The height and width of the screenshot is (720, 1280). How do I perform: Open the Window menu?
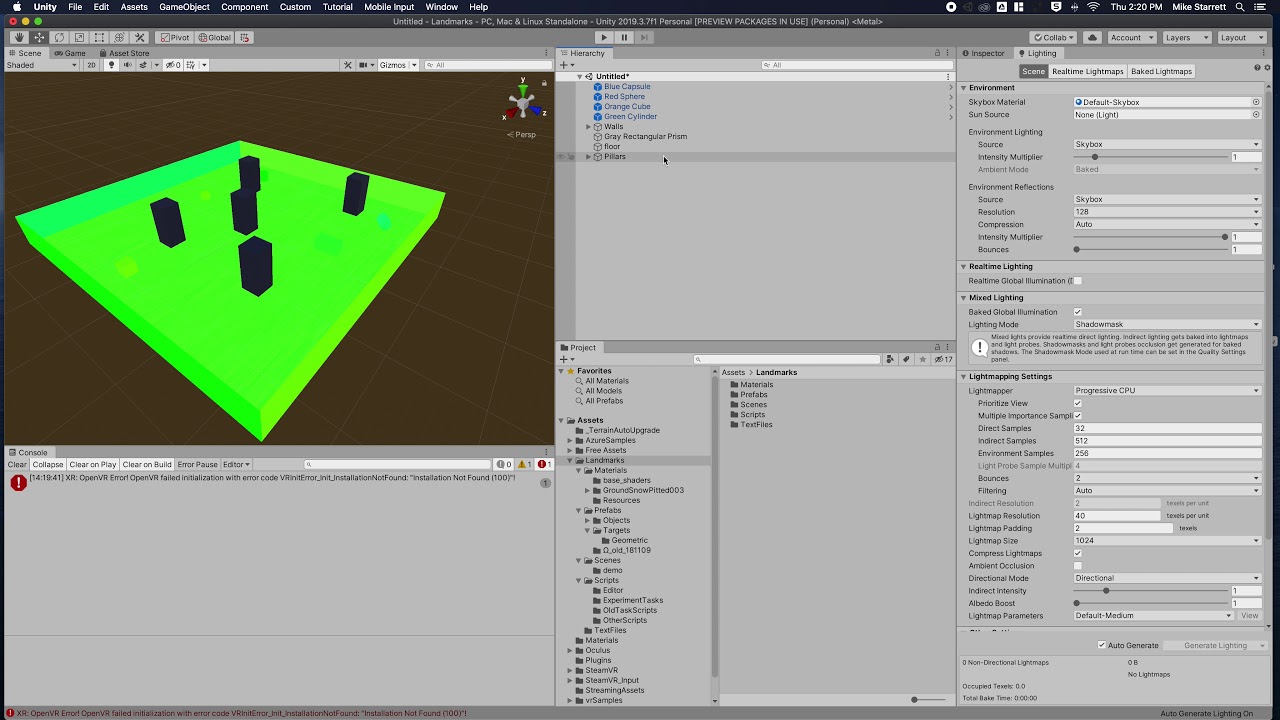click(442, 7)
